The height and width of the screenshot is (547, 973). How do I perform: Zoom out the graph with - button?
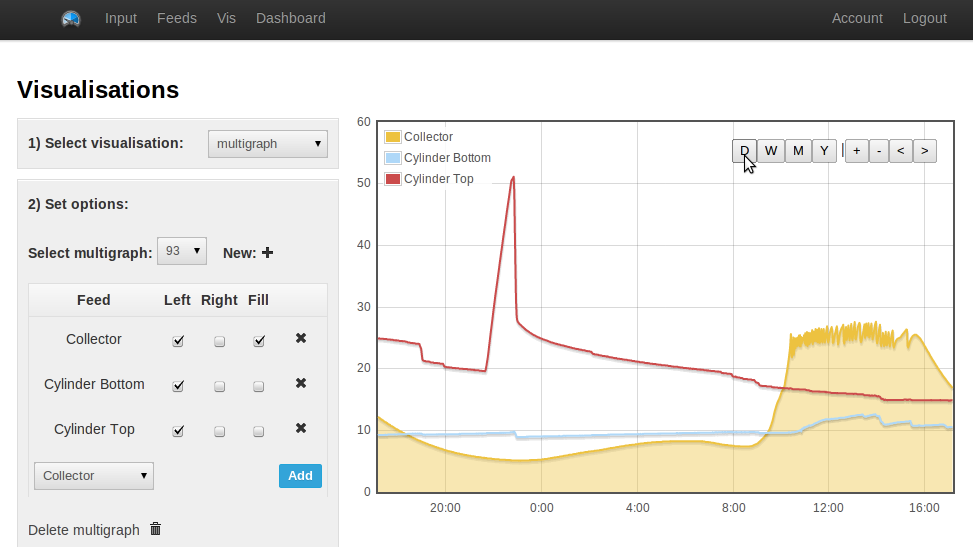[879, 151]
